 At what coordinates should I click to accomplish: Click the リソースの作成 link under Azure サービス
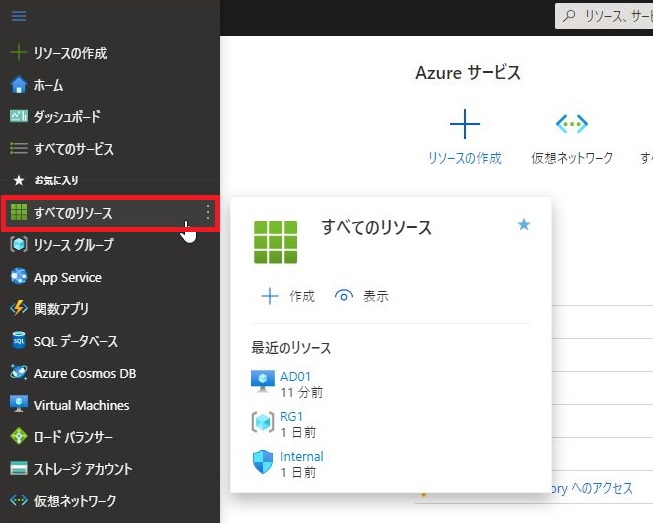tap(465, 158)
